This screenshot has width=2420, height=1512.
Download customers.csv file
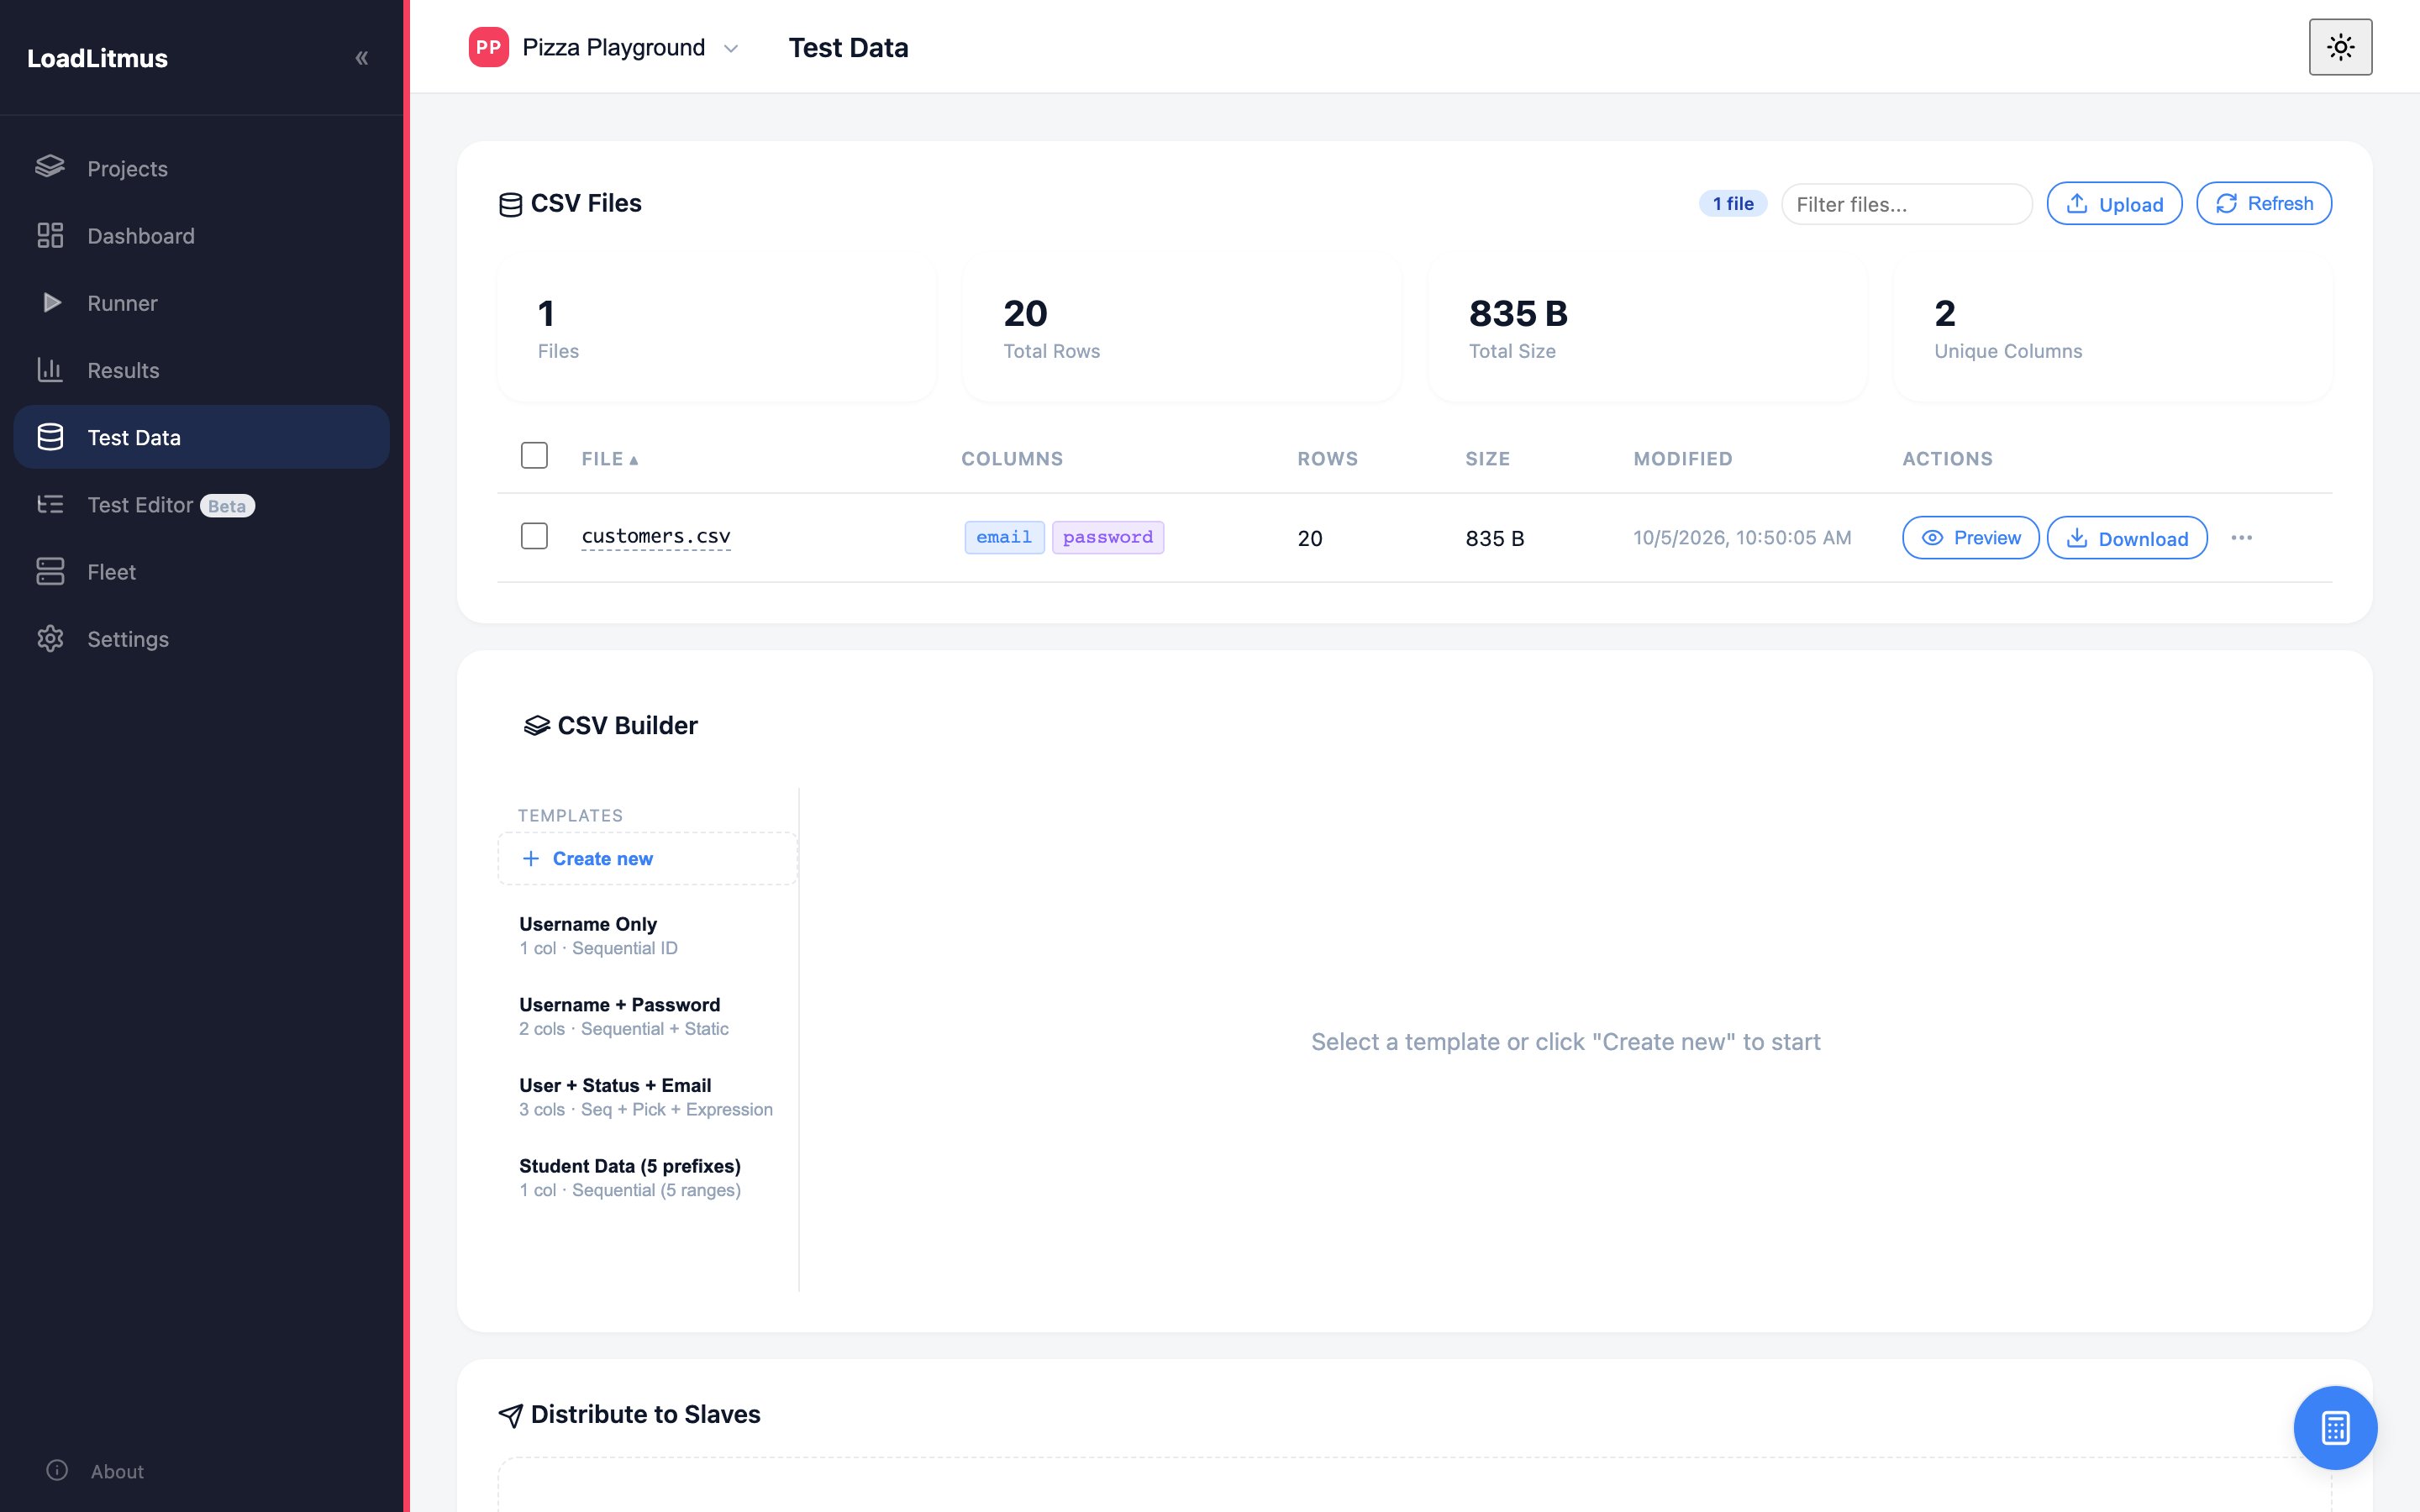tap(2127, 538)
